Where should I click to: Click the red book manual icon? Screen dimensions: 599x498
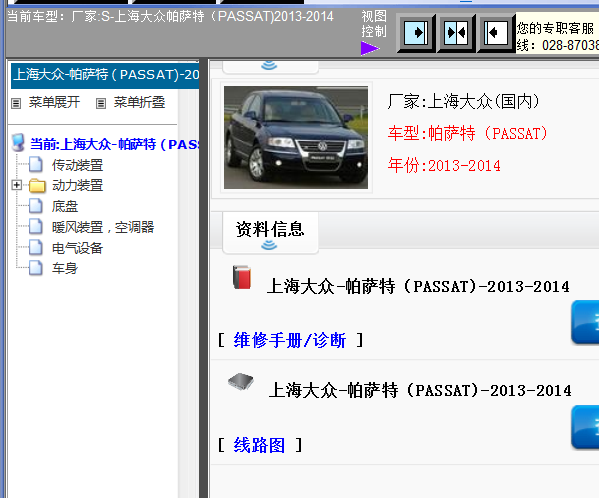coord(242,277)
